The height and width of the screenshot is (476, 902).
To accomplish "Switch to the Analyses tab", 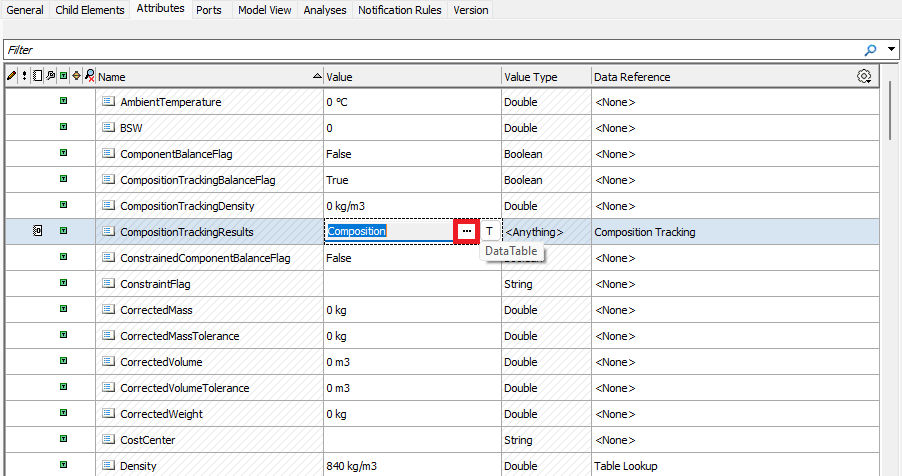I will 325,10.
